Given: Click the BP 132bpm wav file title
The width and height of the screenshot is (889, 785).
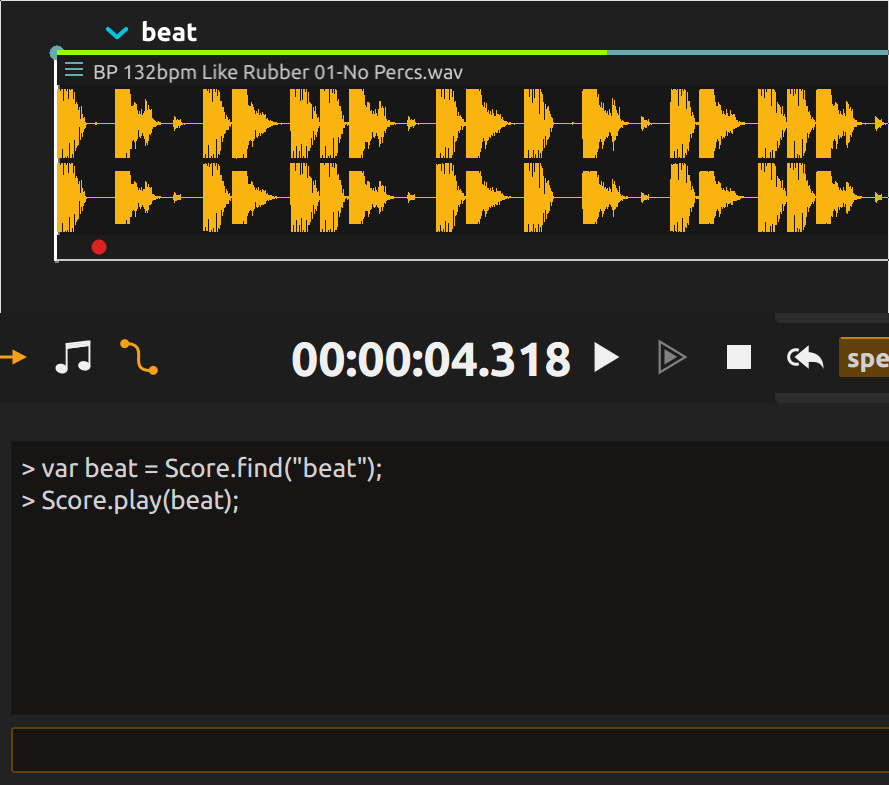Looking at the screenshot, I should [277, 72].
